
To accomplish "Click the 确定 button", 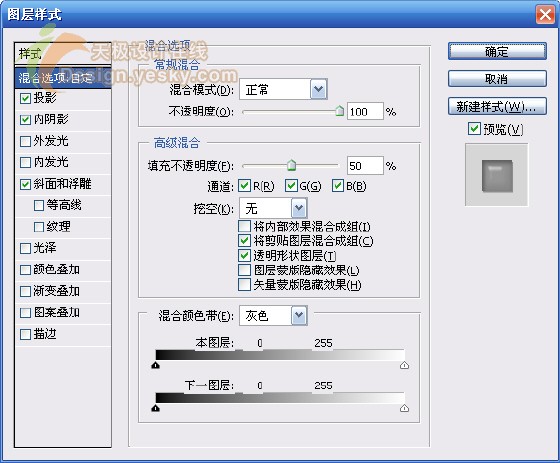I will [x=497, y=51].
